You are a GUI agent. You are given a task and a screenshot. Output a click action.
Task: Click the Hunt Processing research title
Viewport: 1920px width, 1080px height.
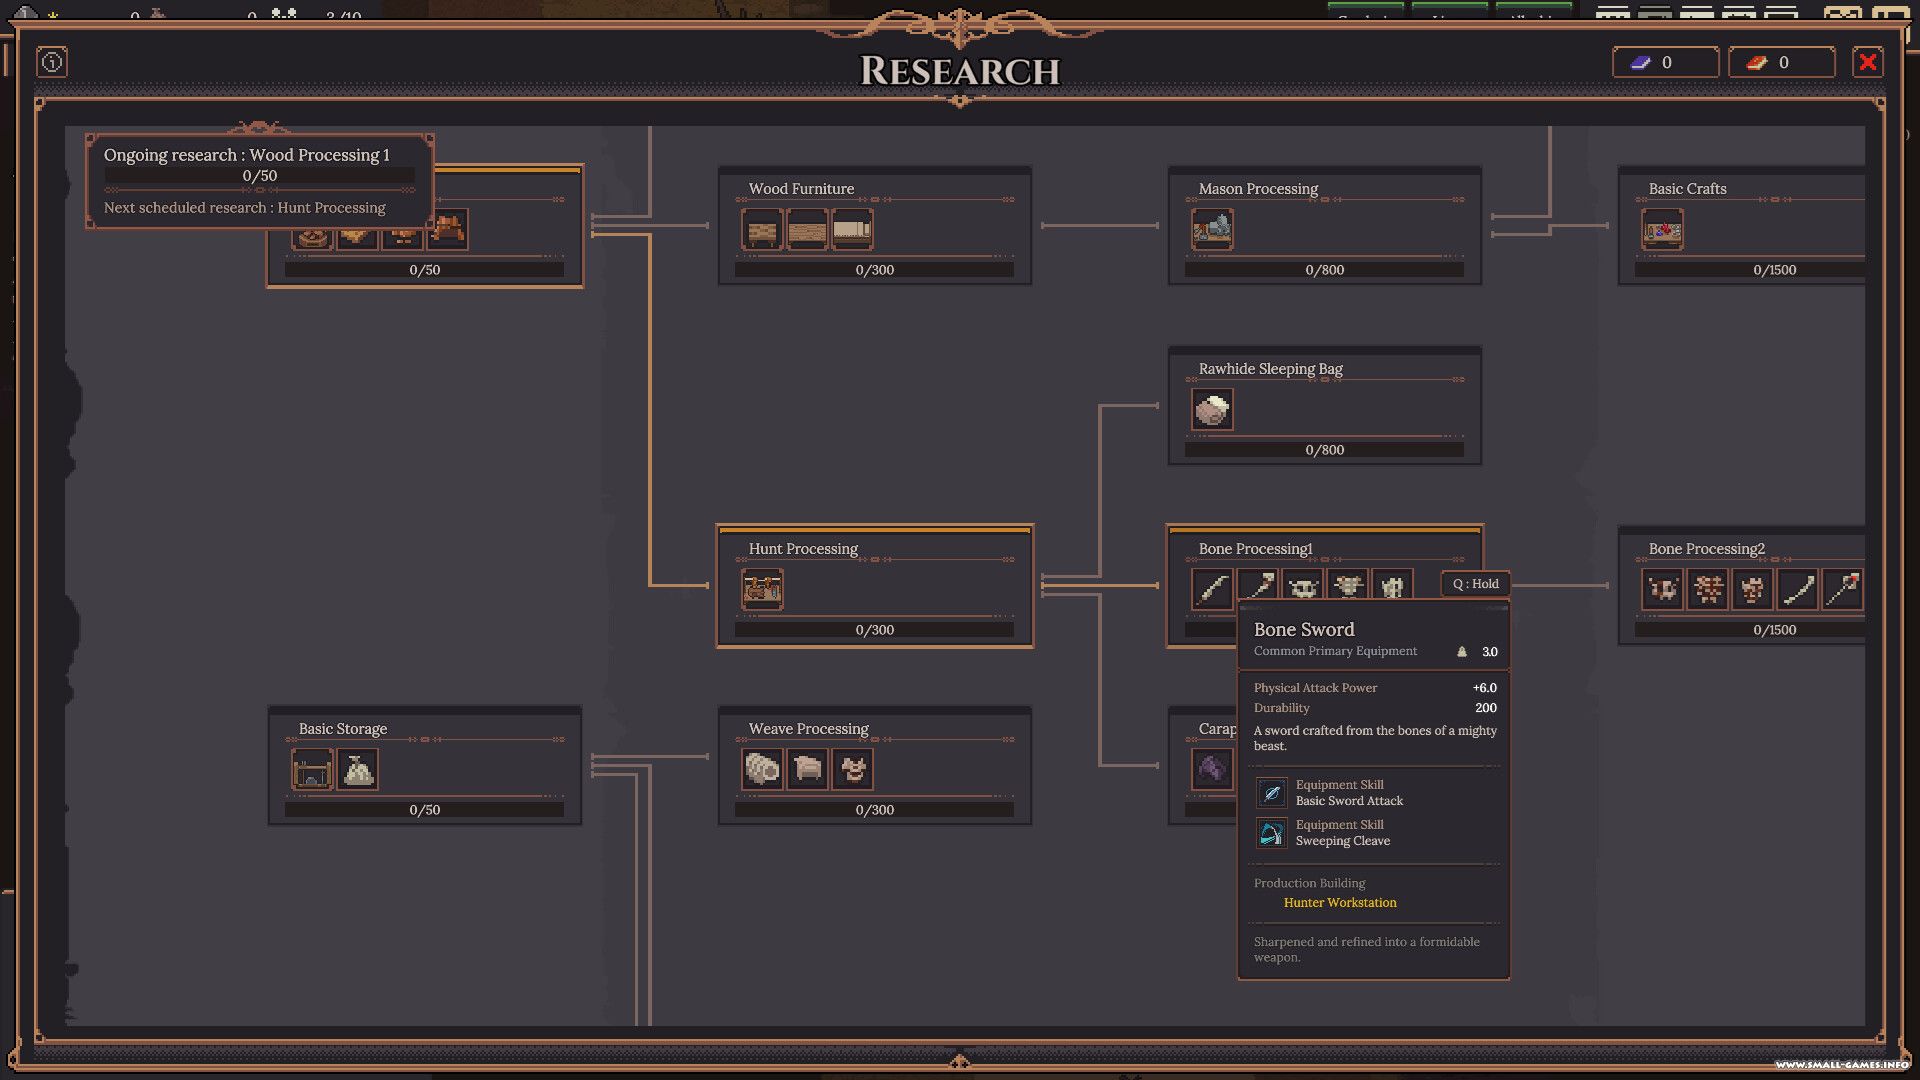(x=803, y=549)
